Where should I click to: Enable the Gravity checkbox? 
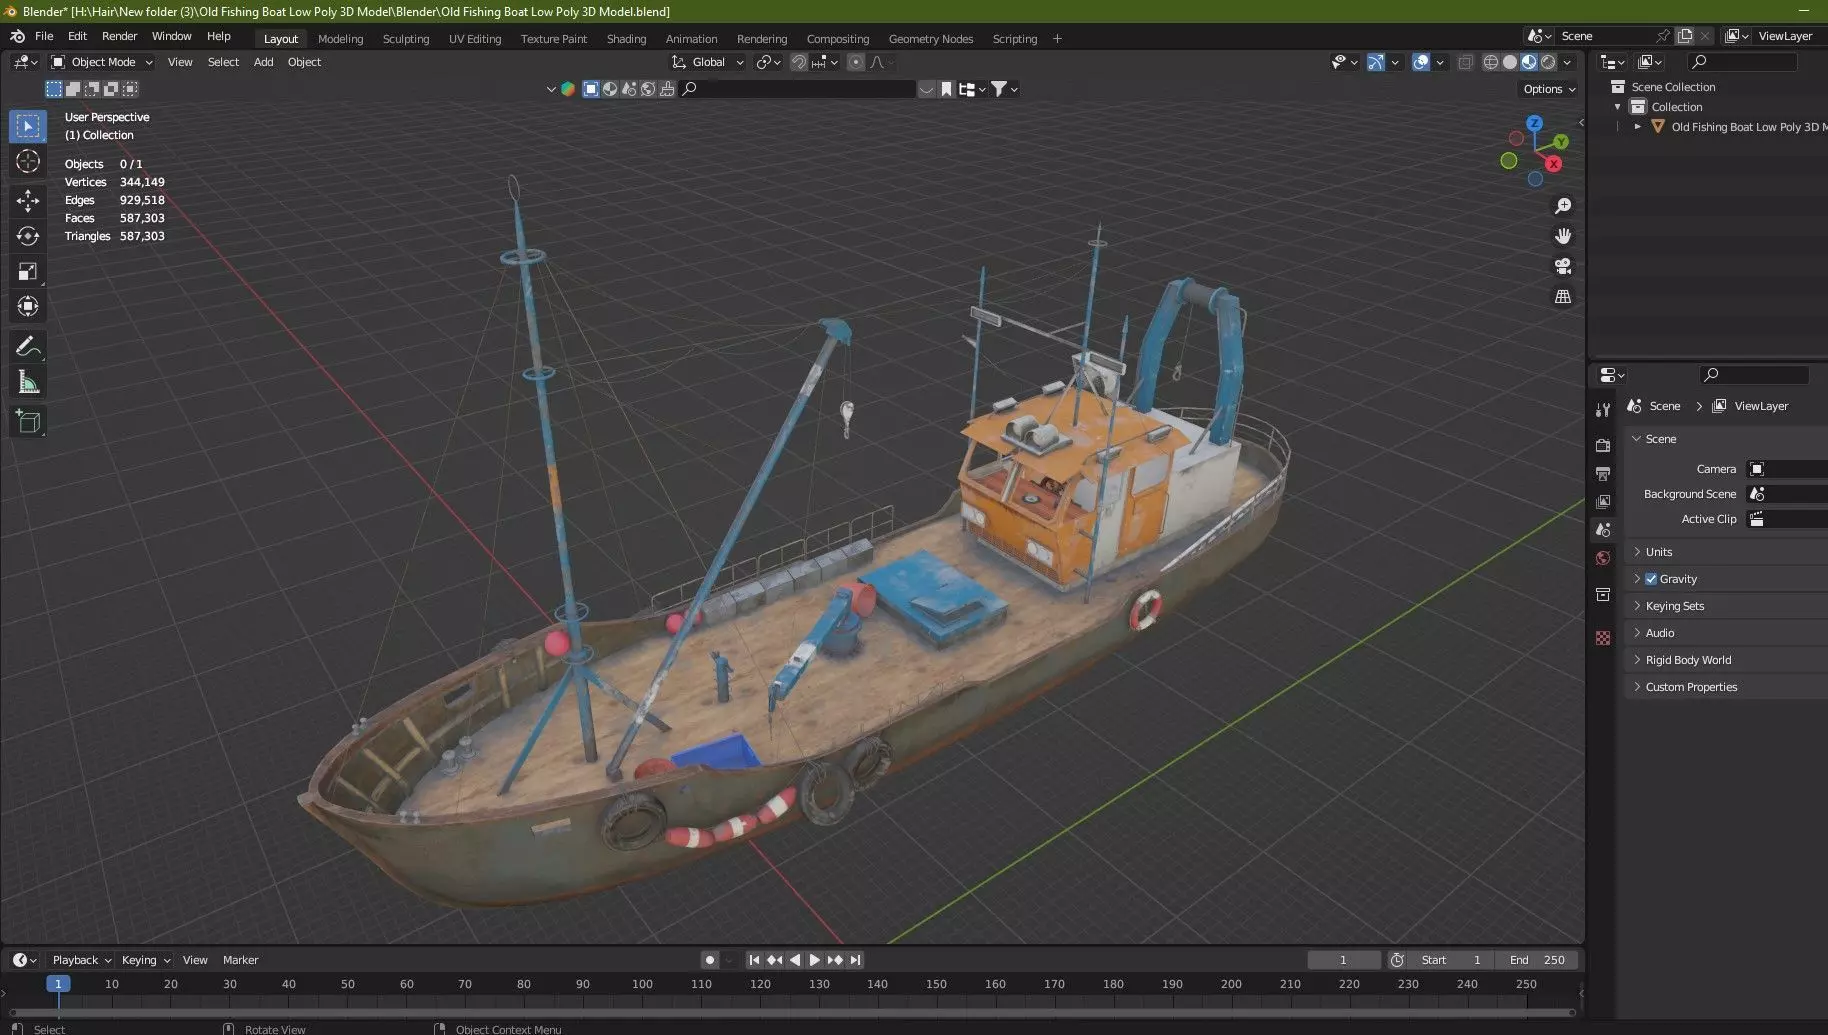coord(1651,579)
